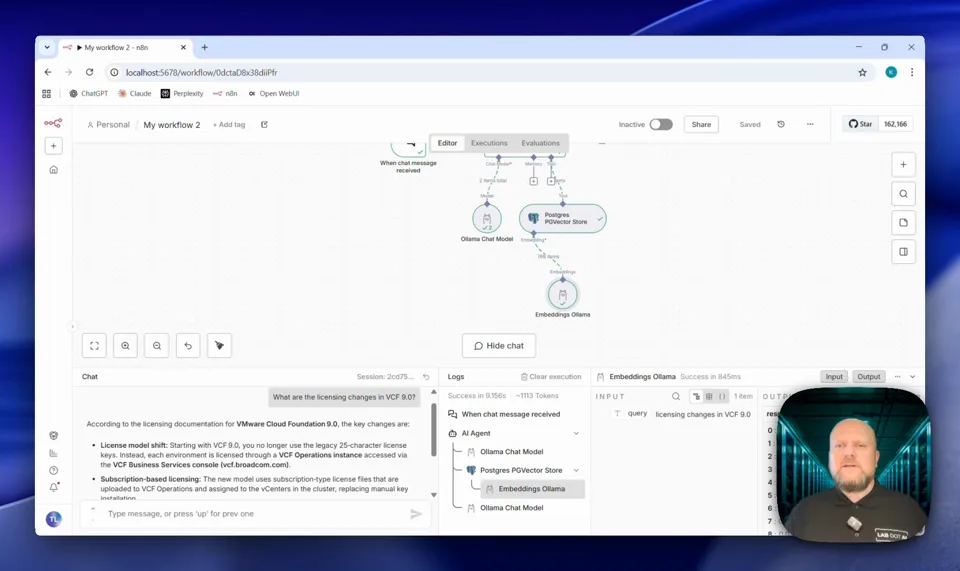Zoom in on the workflow canvas
Image resolution: width=960 pixels, height=571 pixels.
(125, 346)
